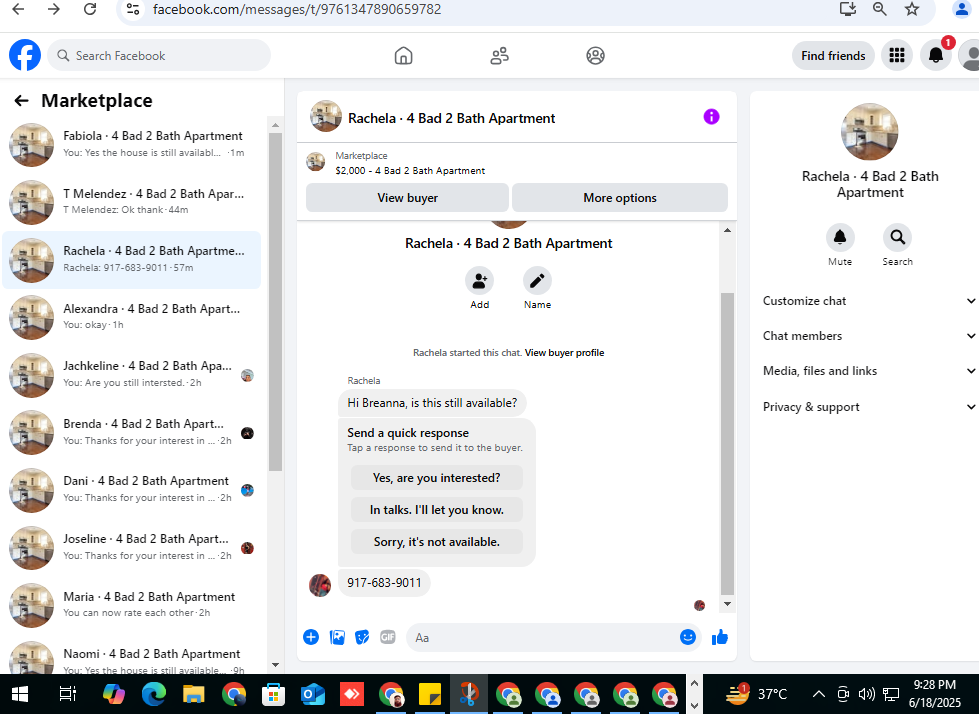The width and height of the screenshot is (979, 714).
Task: Open Dani conversation
Action: click(x=132, y=490)
